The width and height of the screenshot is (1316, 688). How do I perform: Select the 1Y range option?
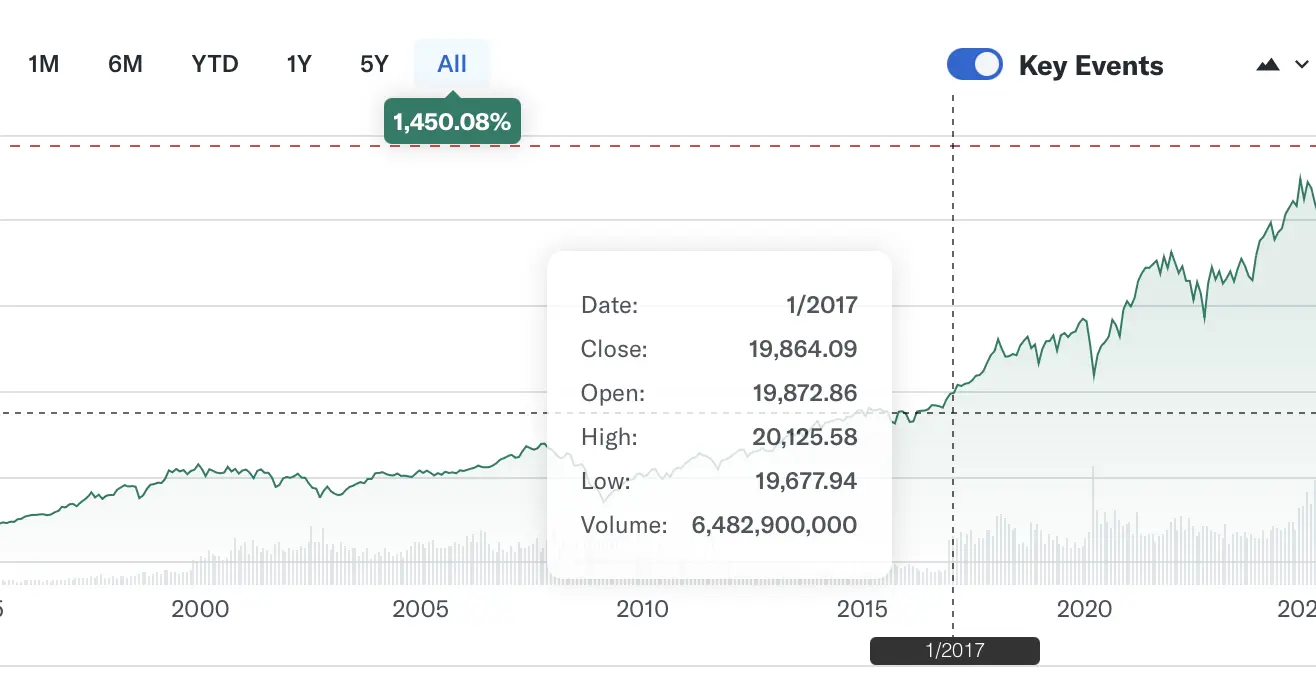click(298, 65)
